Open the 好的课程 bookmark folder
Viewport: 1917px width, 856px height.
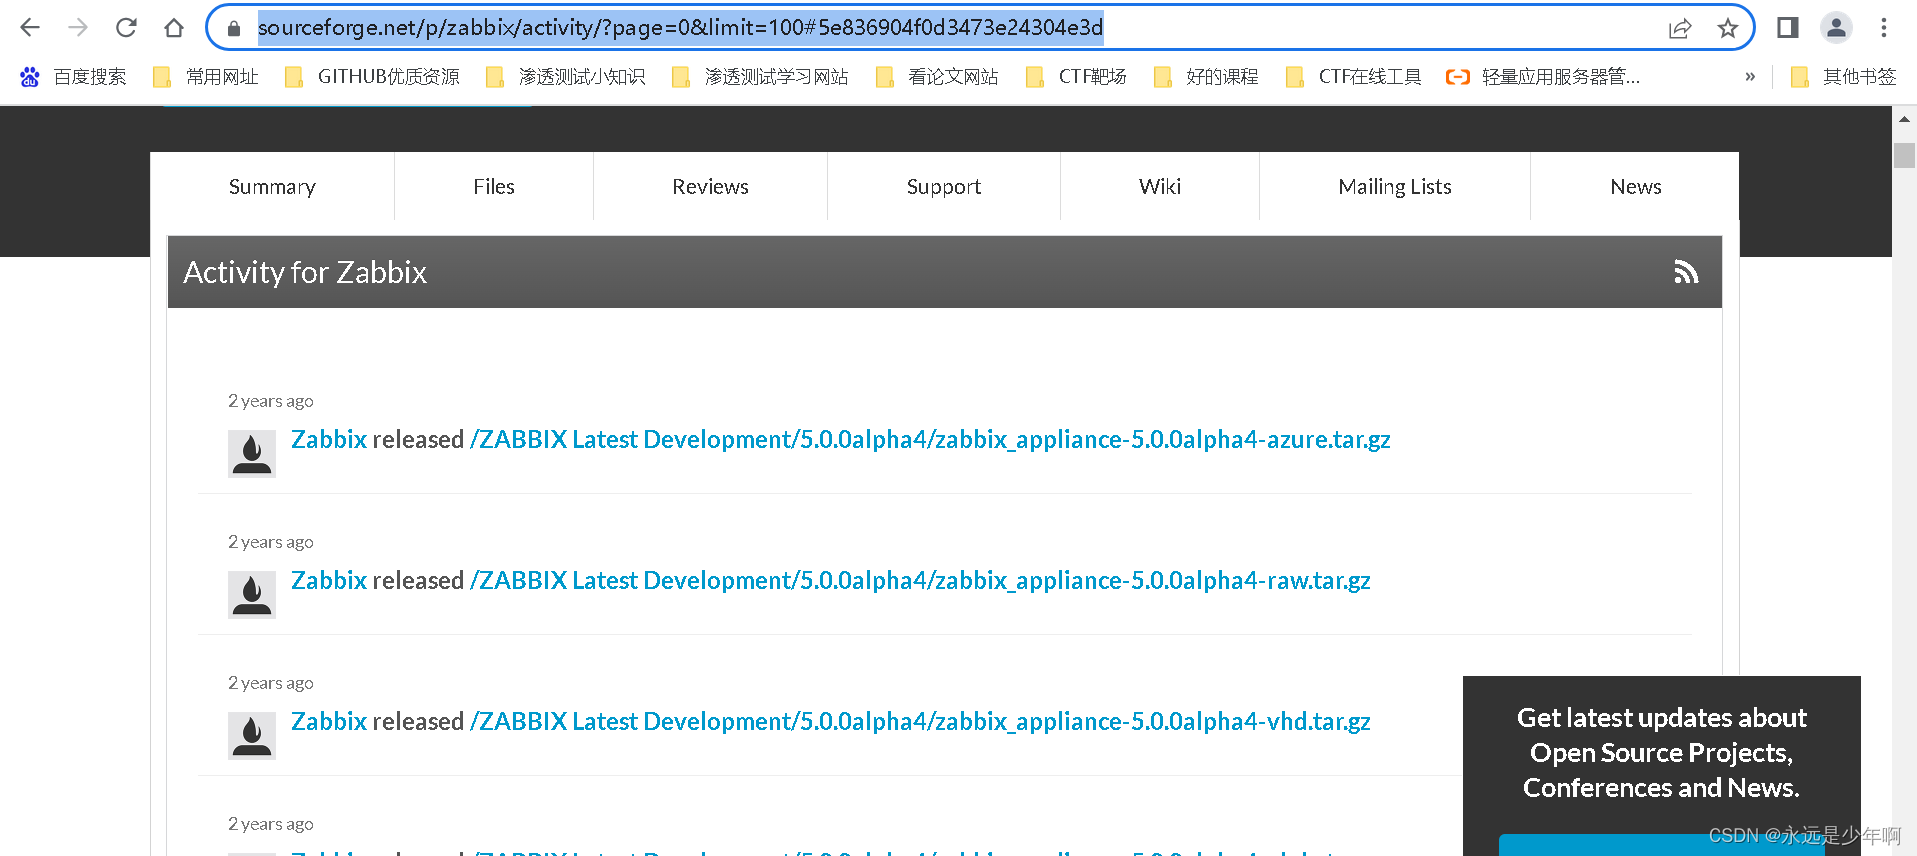[x=1206, y=77]
